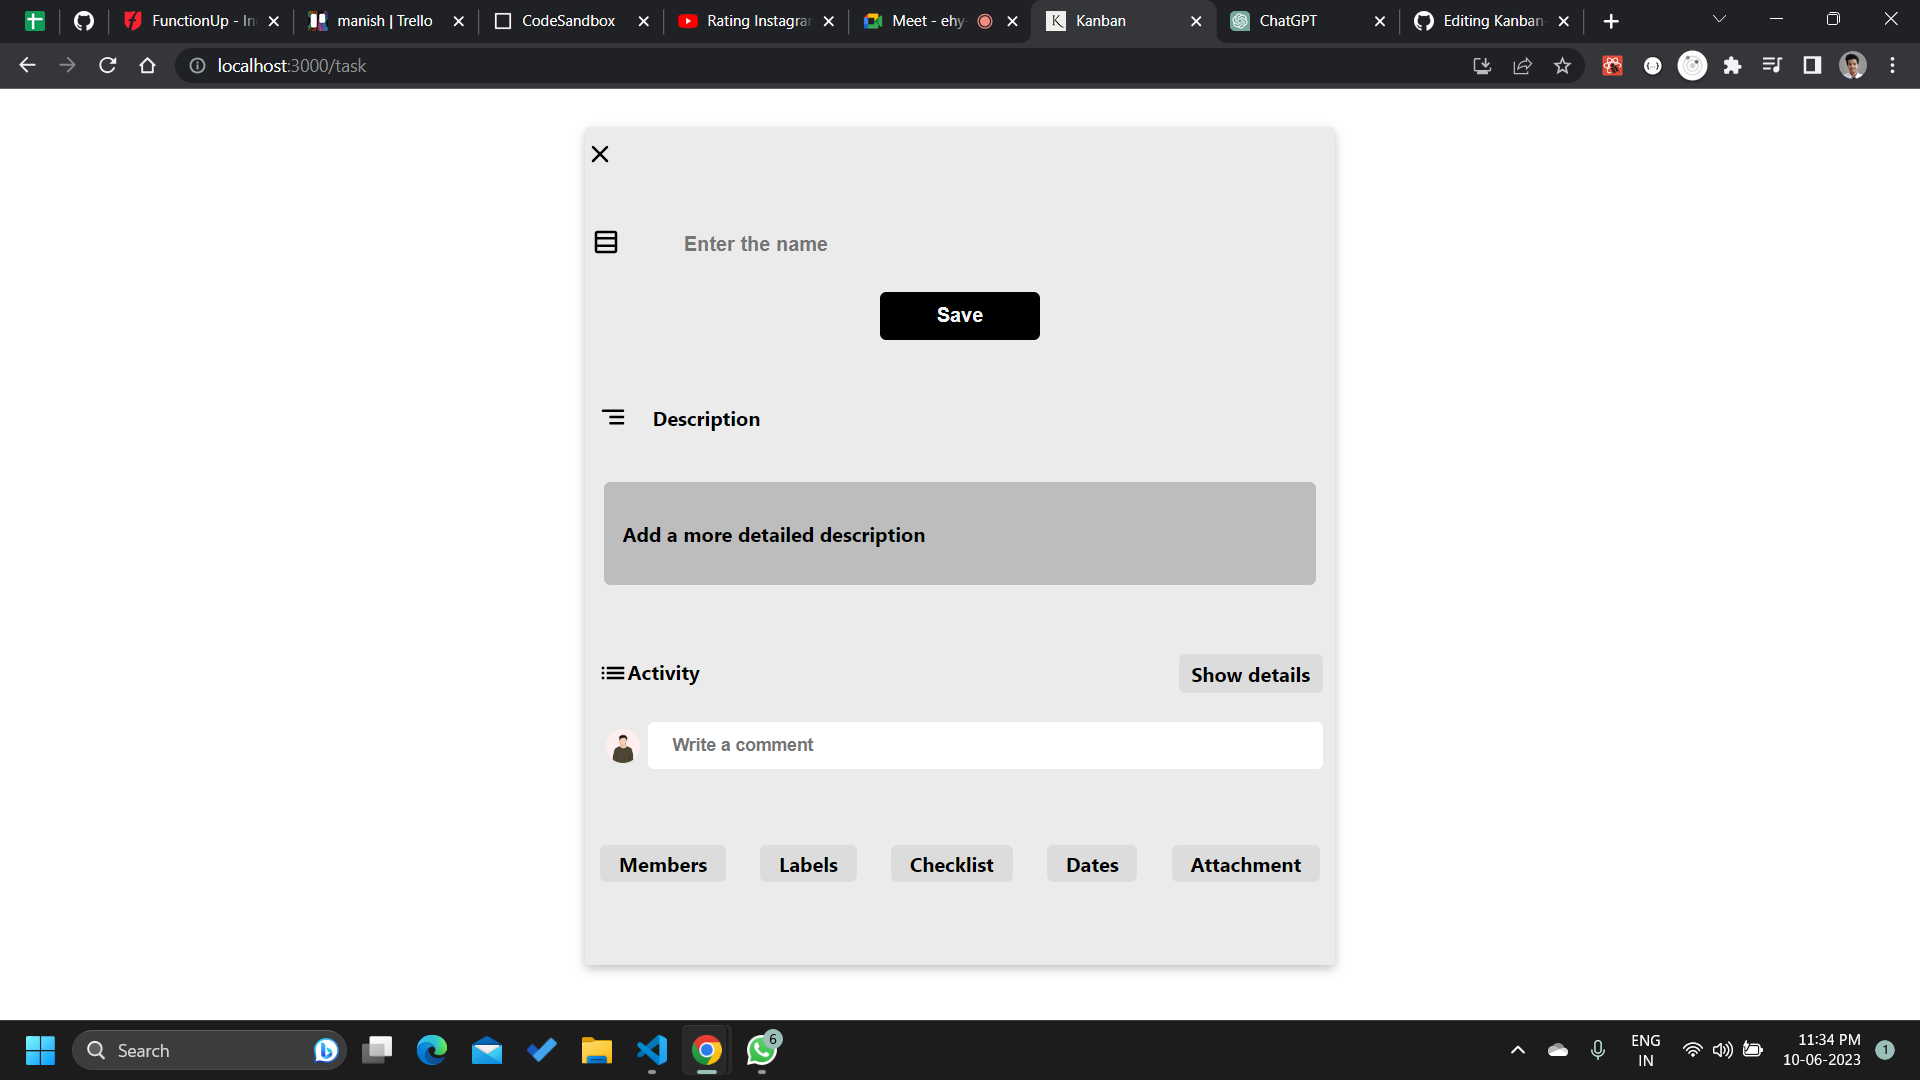Click the Activity list icon

(611, 673)
